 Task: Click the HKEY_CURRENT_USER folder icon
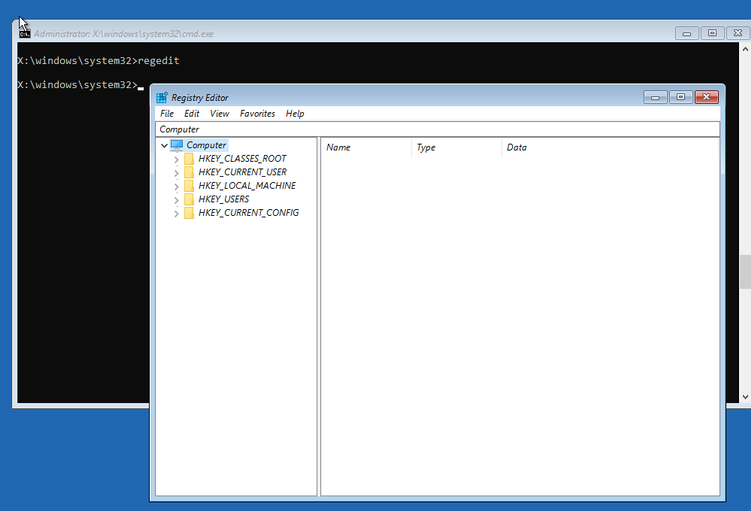[x=189, y=172]
